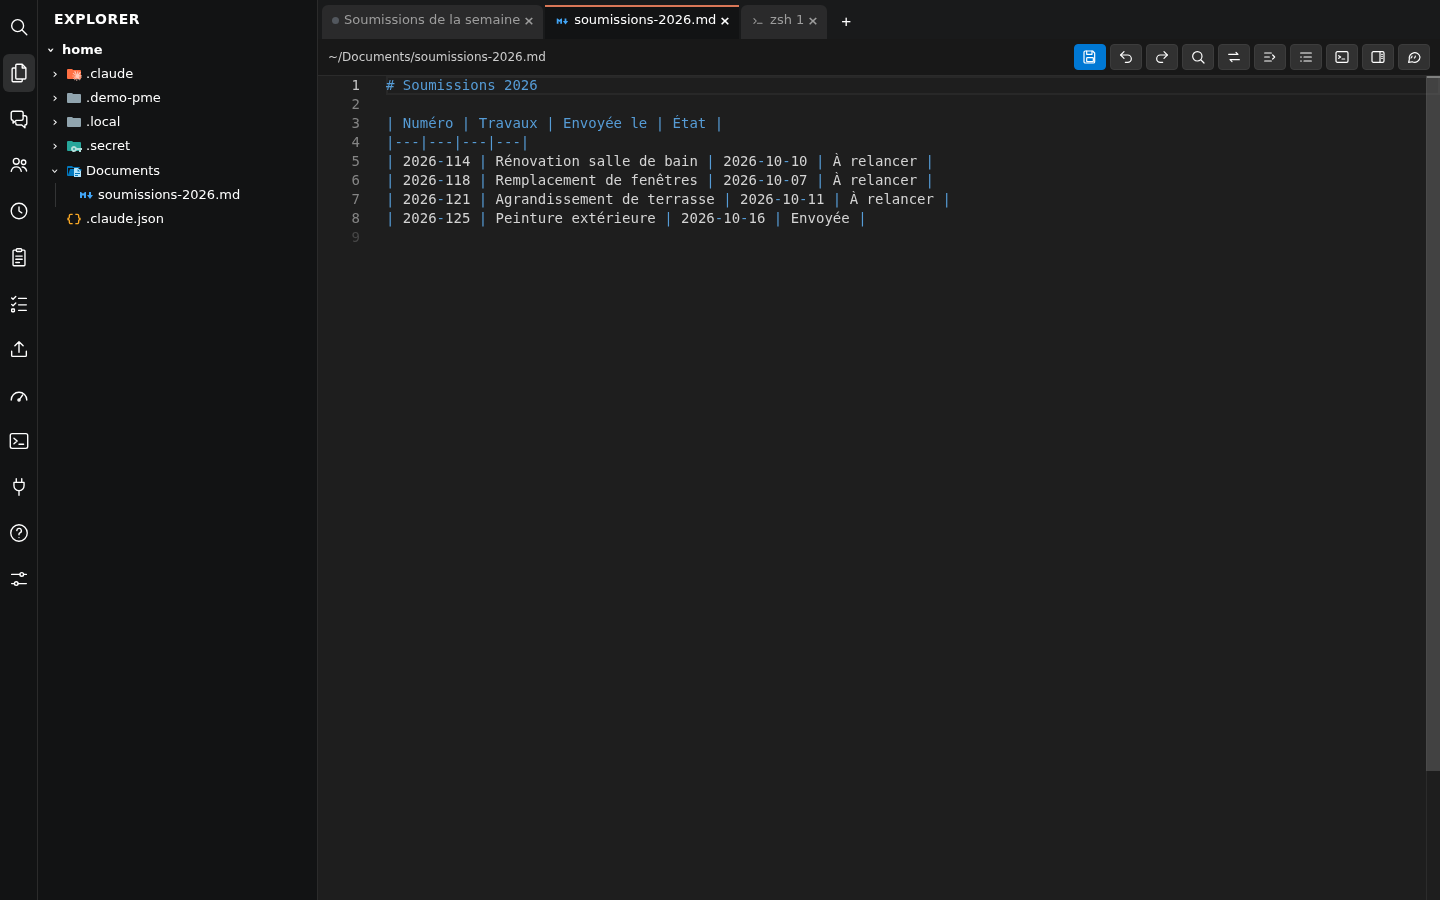Switch to Soumissions de la semaine tab
This screenshot has height=900, width=1440.
coord(432,20)
